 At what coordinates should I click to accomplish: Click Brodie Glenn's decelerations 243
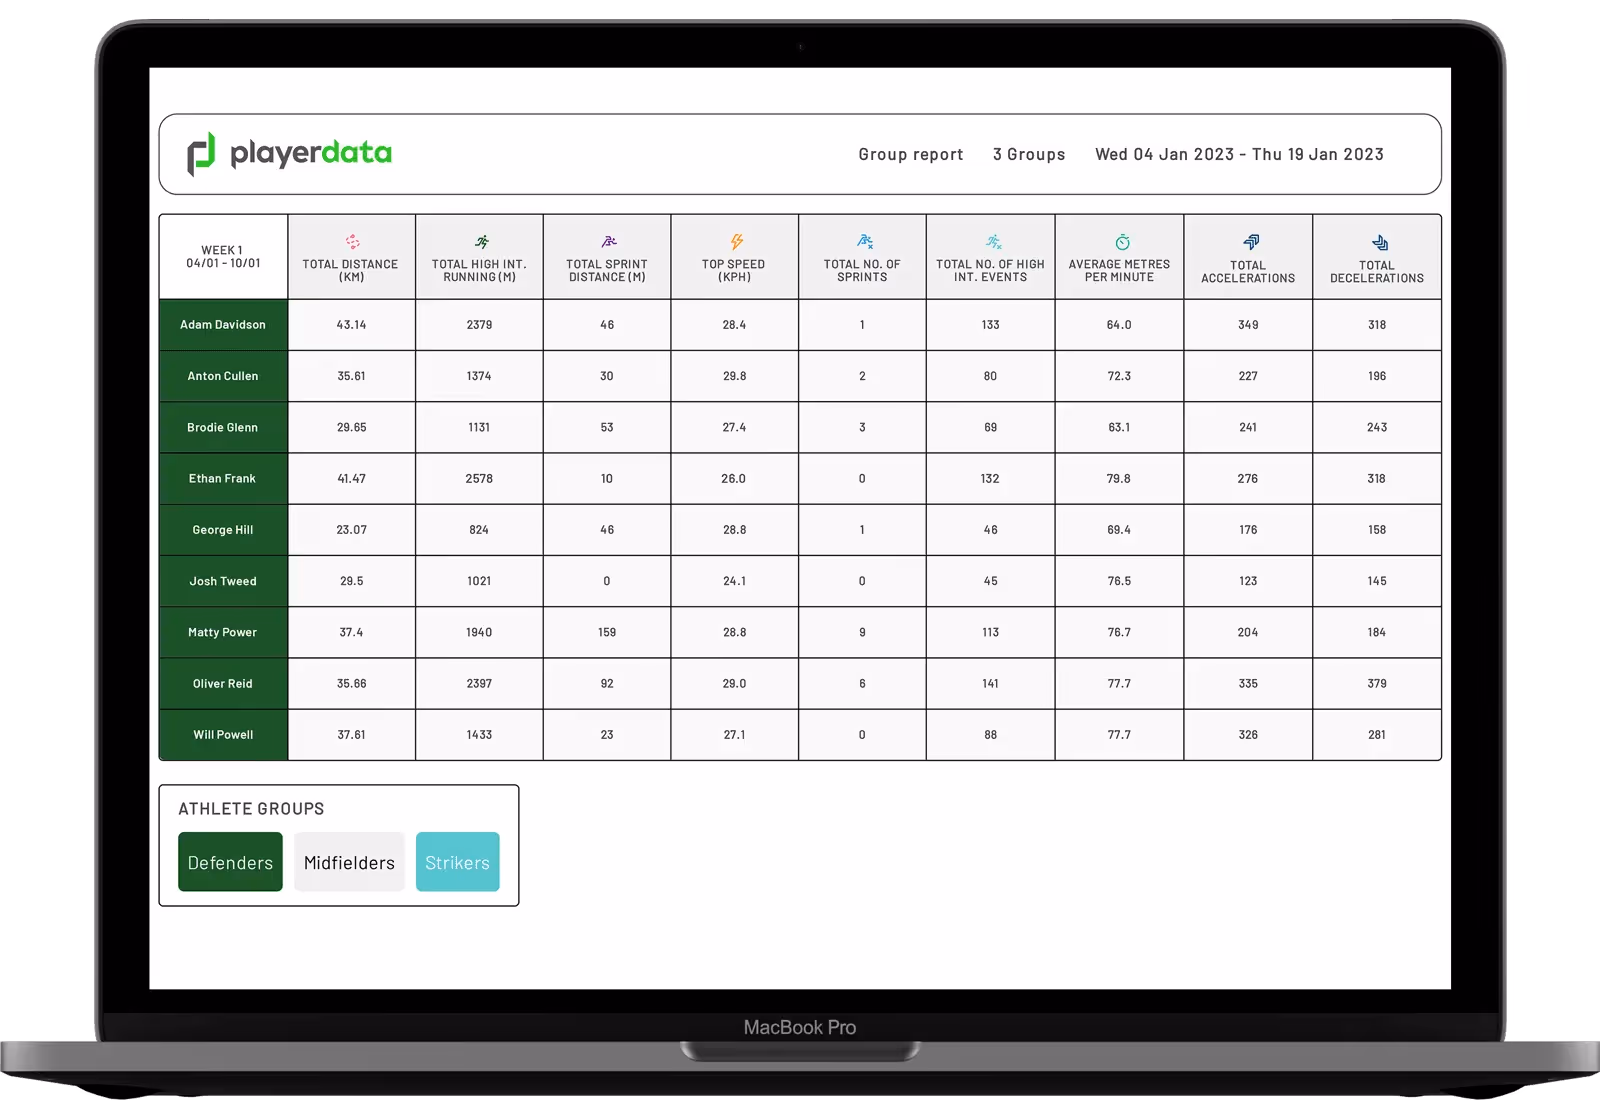pyautogui.click(x=1377, y=427)
